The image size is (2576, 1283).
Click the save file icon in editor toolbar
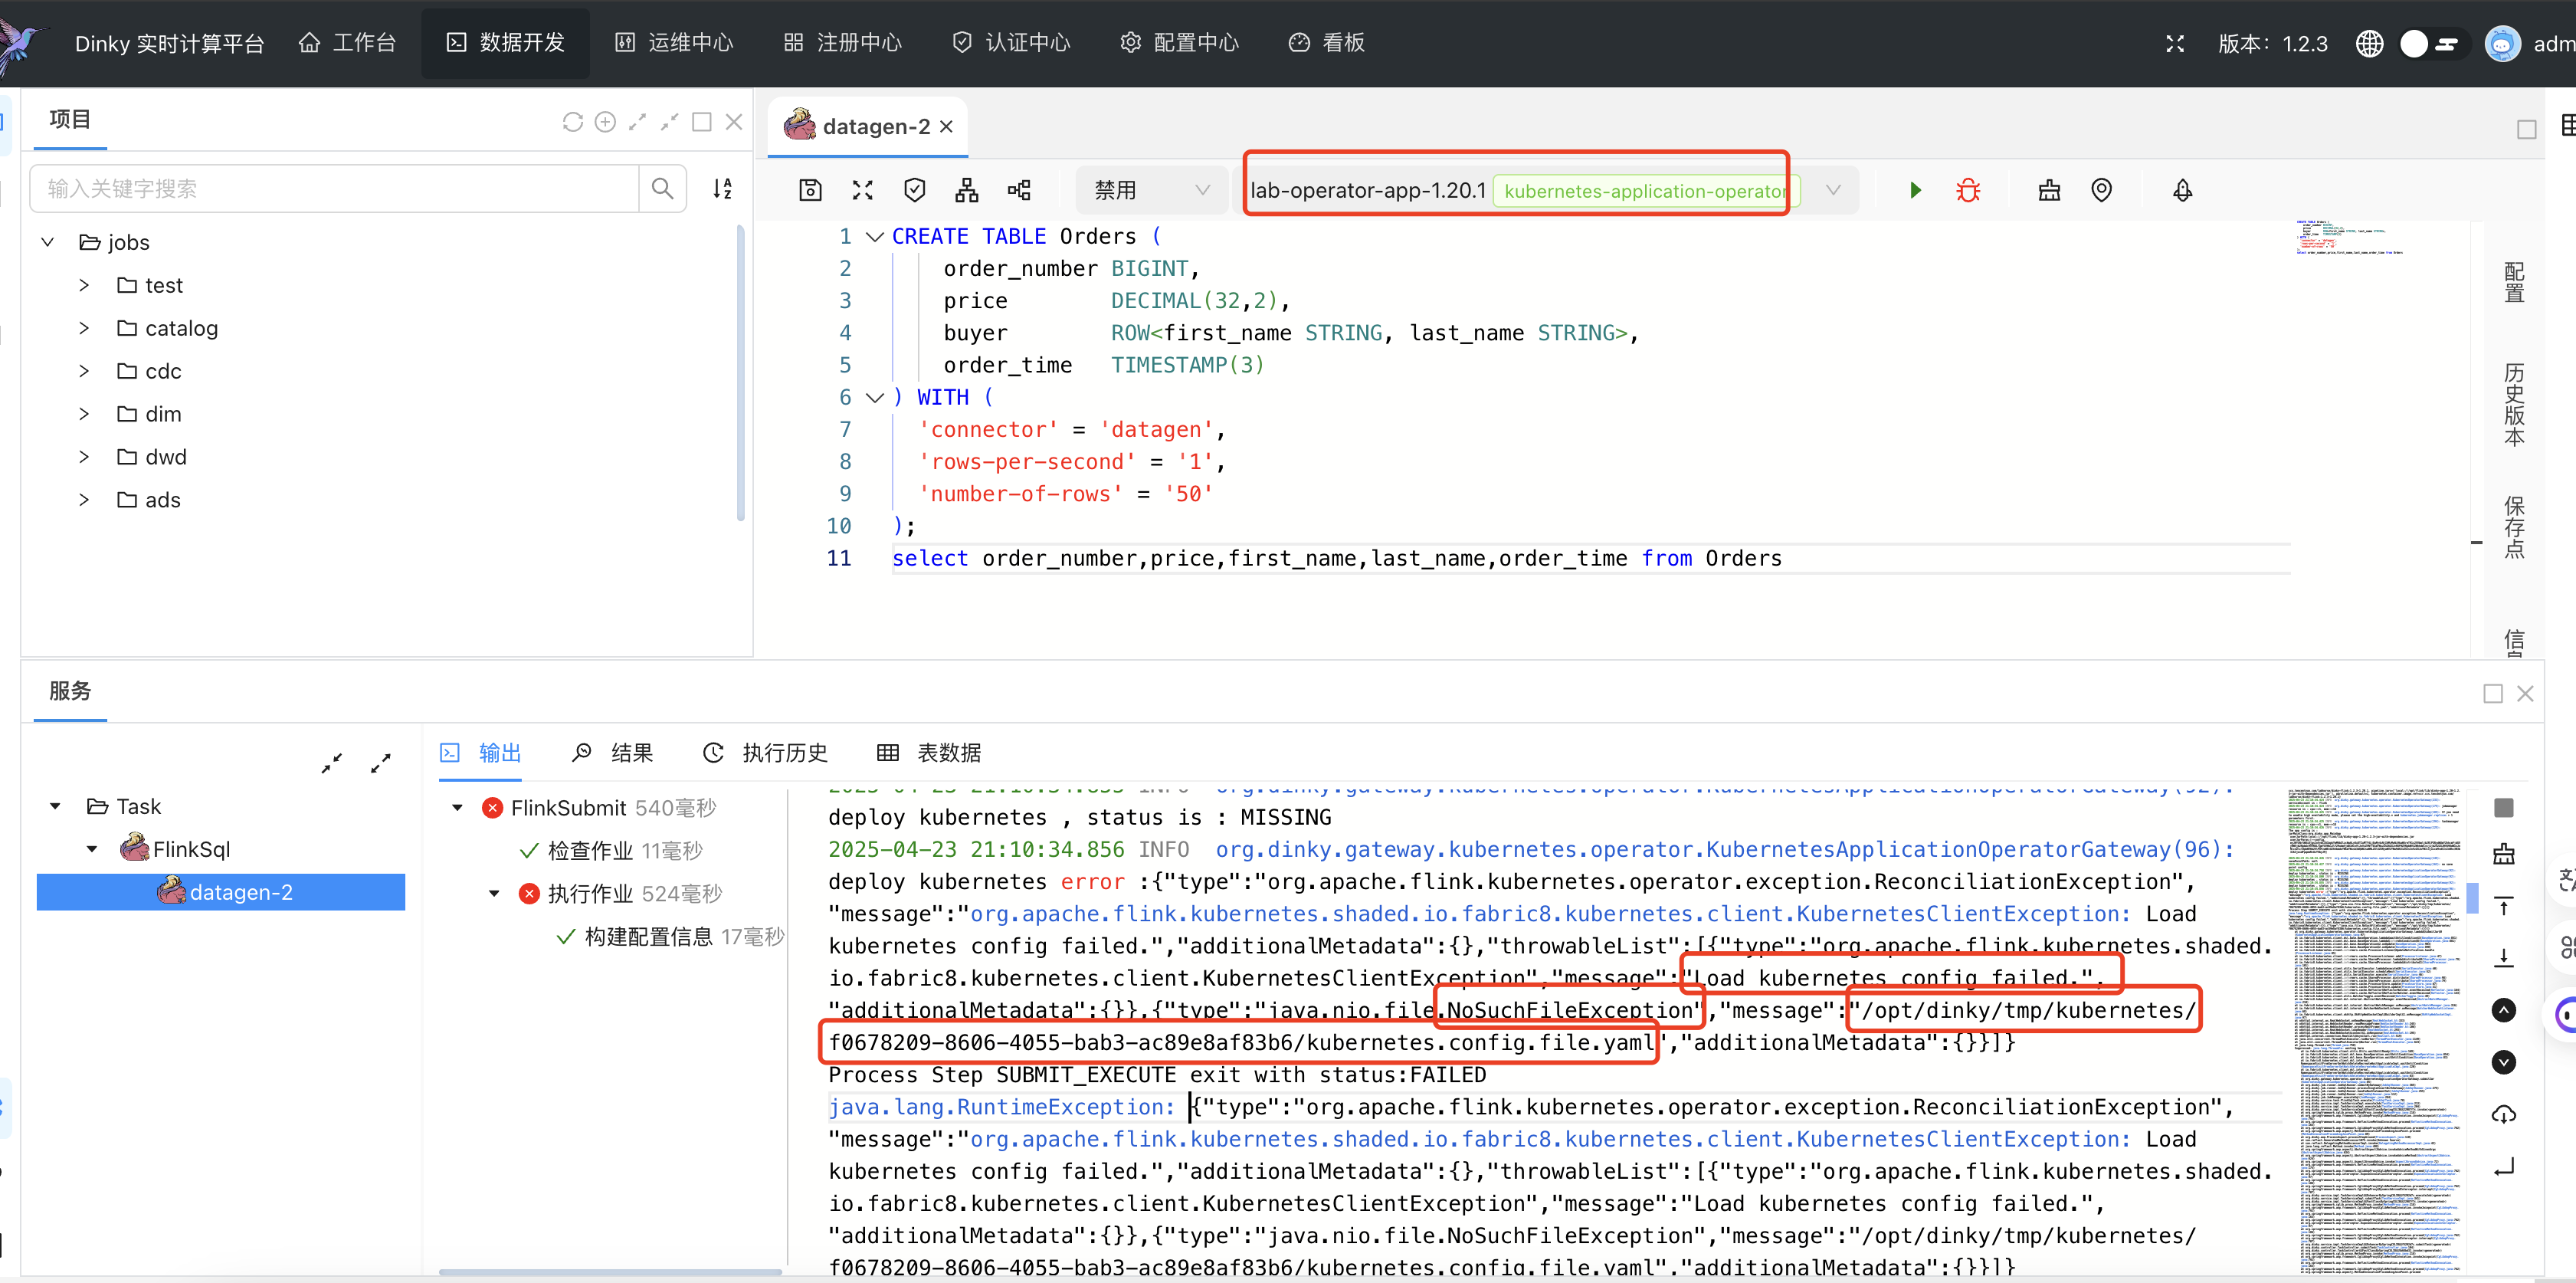pyautogui.click(x=810, y=190)
